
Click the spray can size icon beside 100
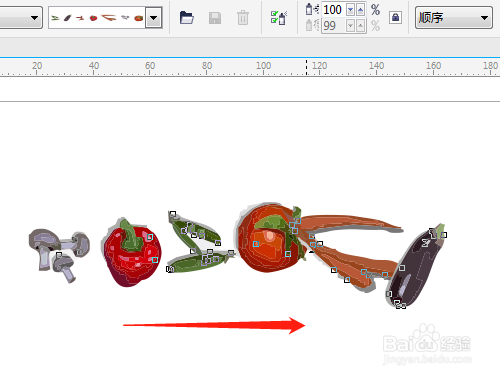tap(312, 9)
